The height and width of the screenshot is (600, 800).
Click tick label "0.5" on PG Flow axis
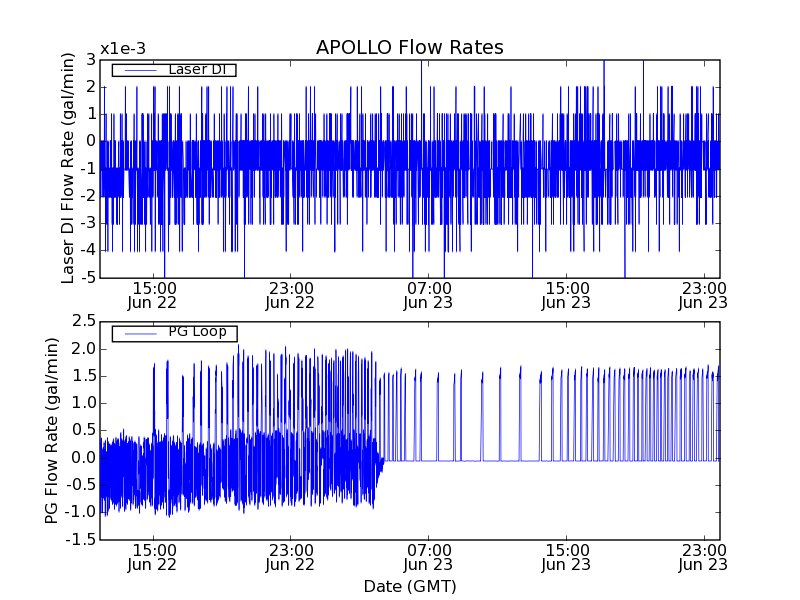coord(84,430)
